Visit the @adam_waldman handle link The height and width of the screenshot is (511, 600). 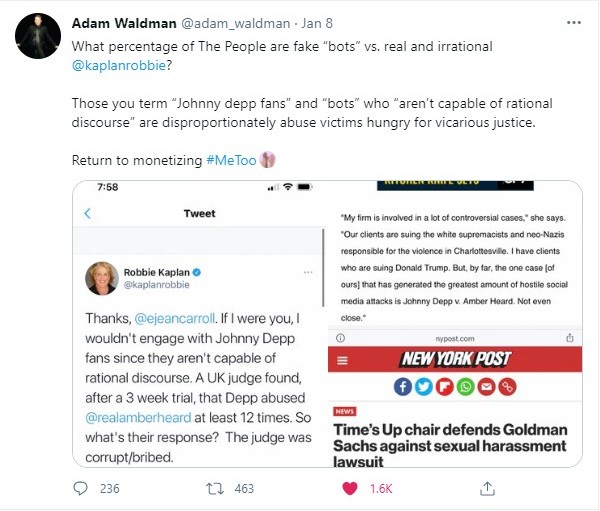[235, 23]
